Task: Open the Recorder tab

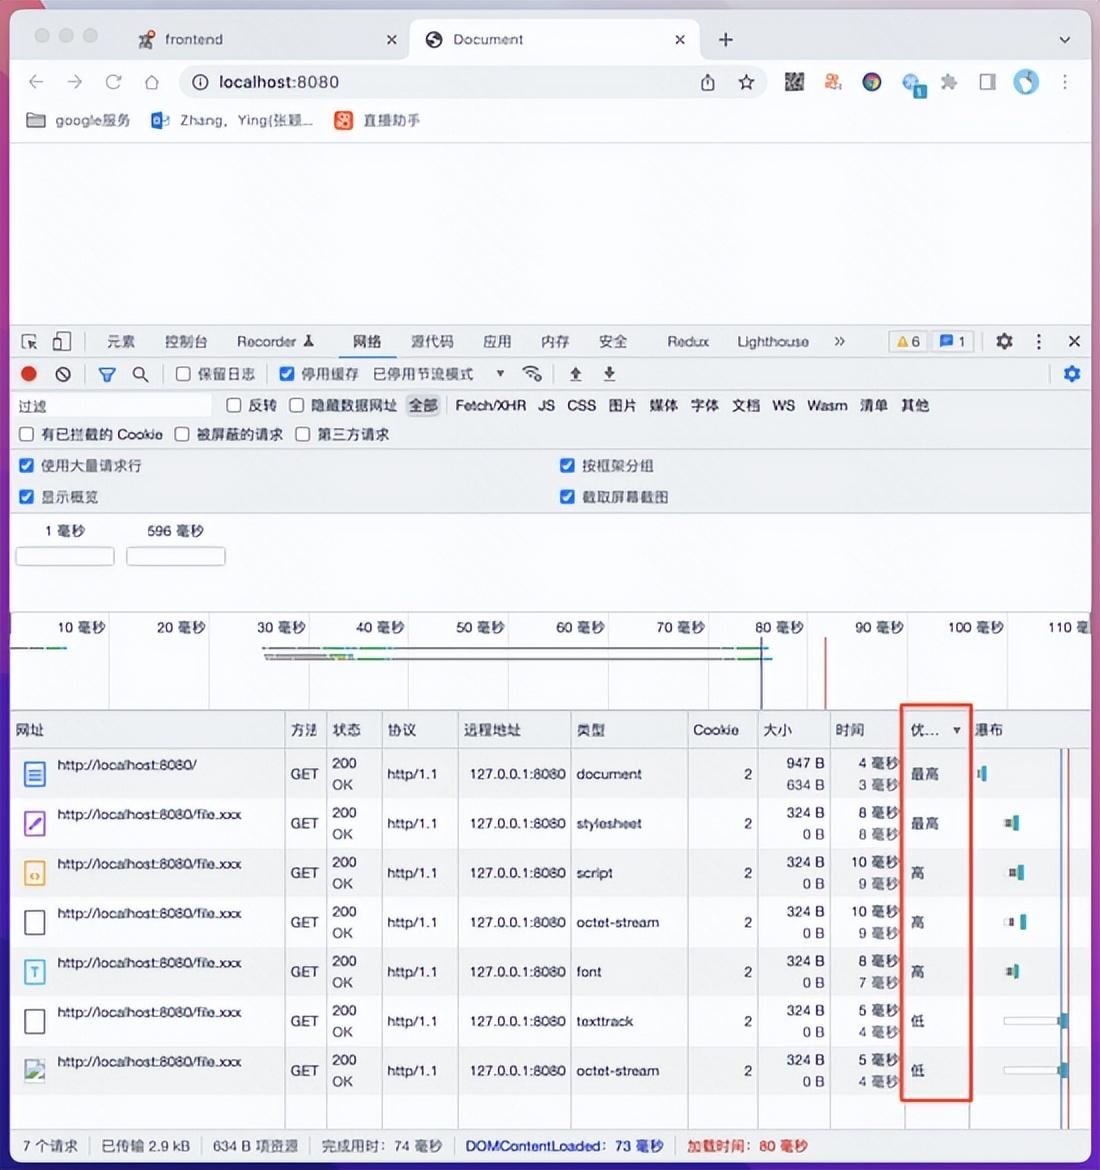Action: click(275, 342)
